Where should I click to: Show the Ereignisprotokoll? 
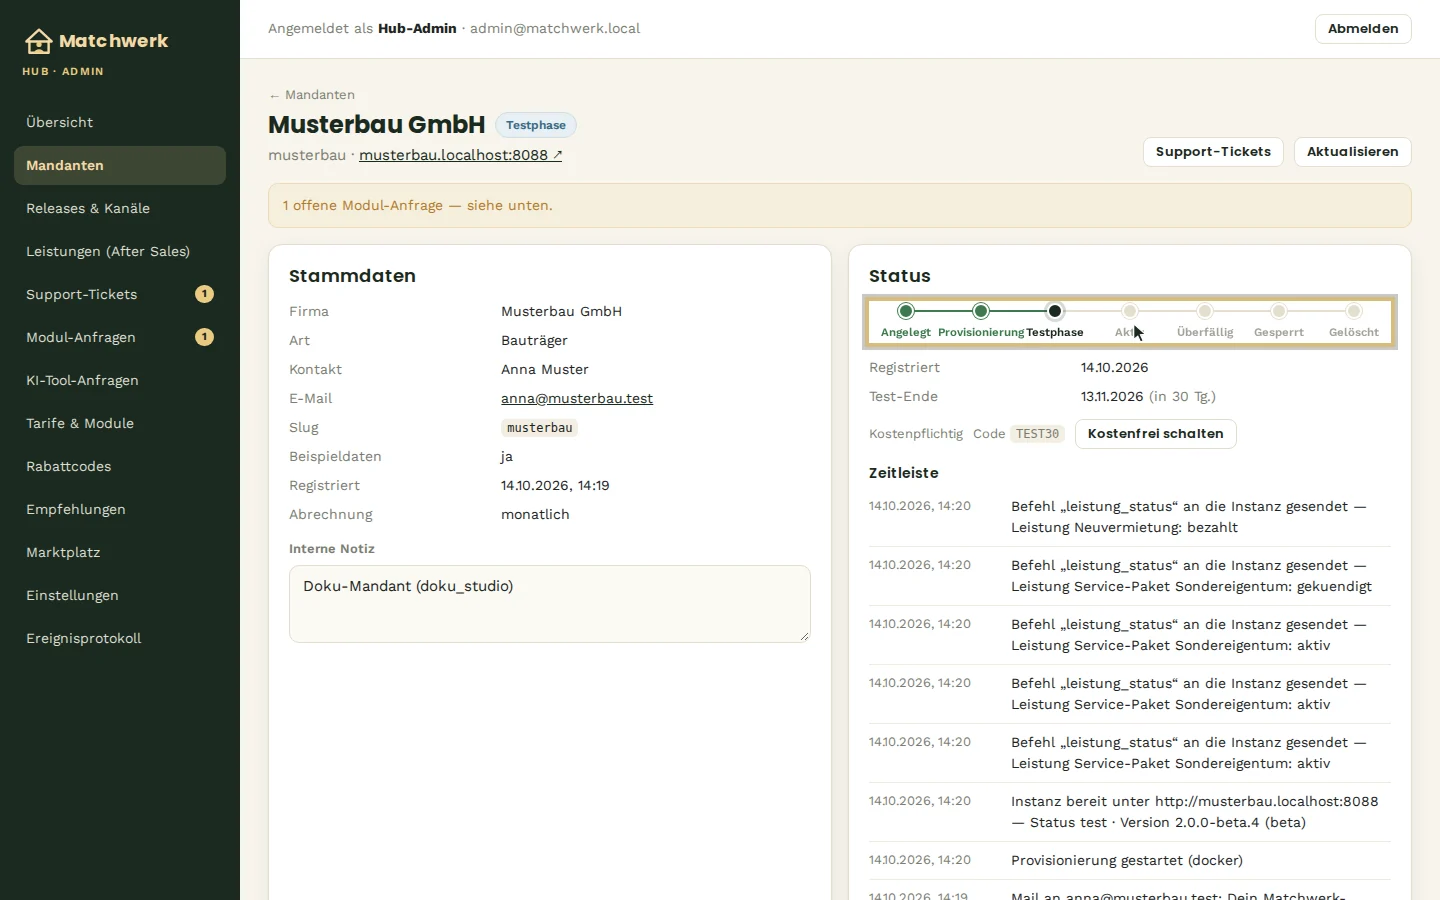click(120, 638)
